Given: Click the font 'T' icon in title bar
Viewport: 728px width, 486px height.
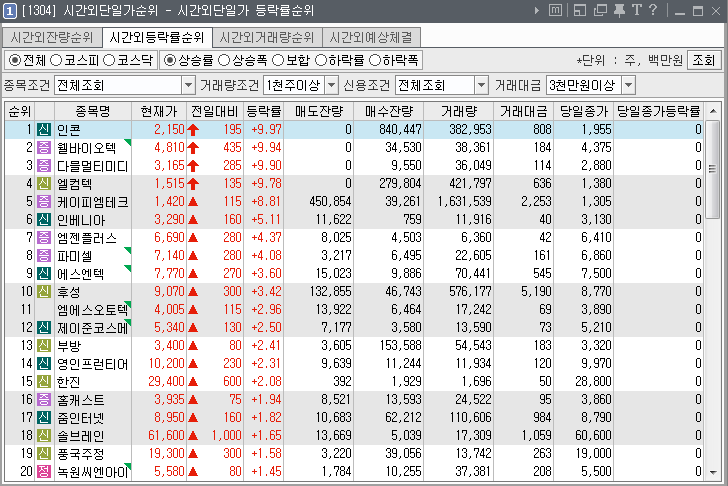Looking at the screenshot, I should click(637, 10).
